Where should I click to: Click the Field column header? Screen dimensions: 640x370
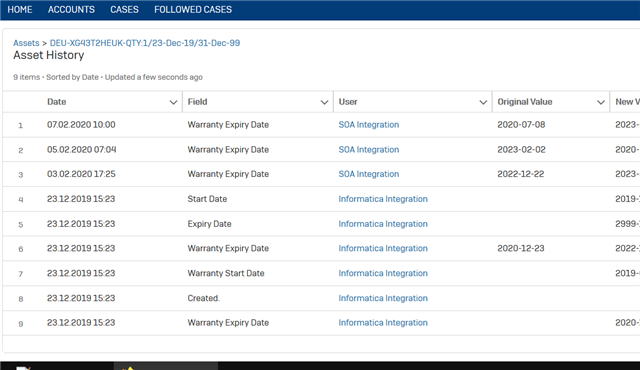coord(198,102)
